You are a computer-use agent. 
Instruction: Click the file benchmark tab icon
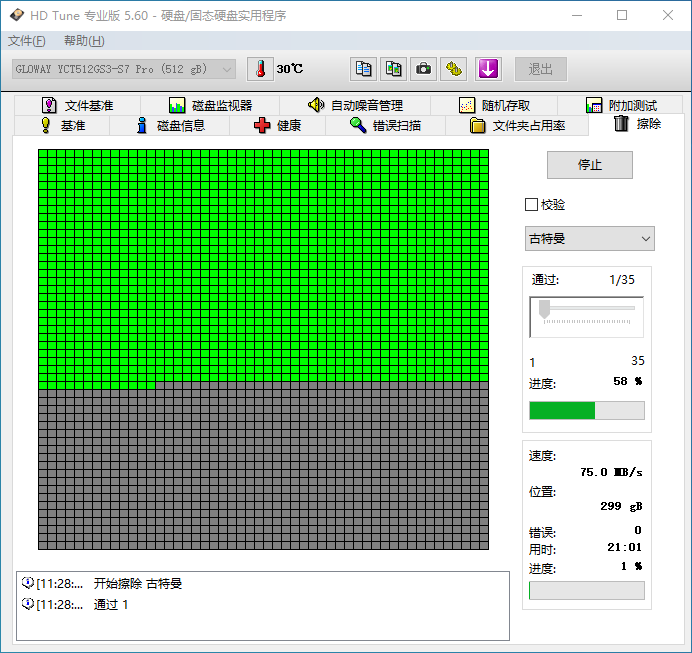[x=49, y=105]
